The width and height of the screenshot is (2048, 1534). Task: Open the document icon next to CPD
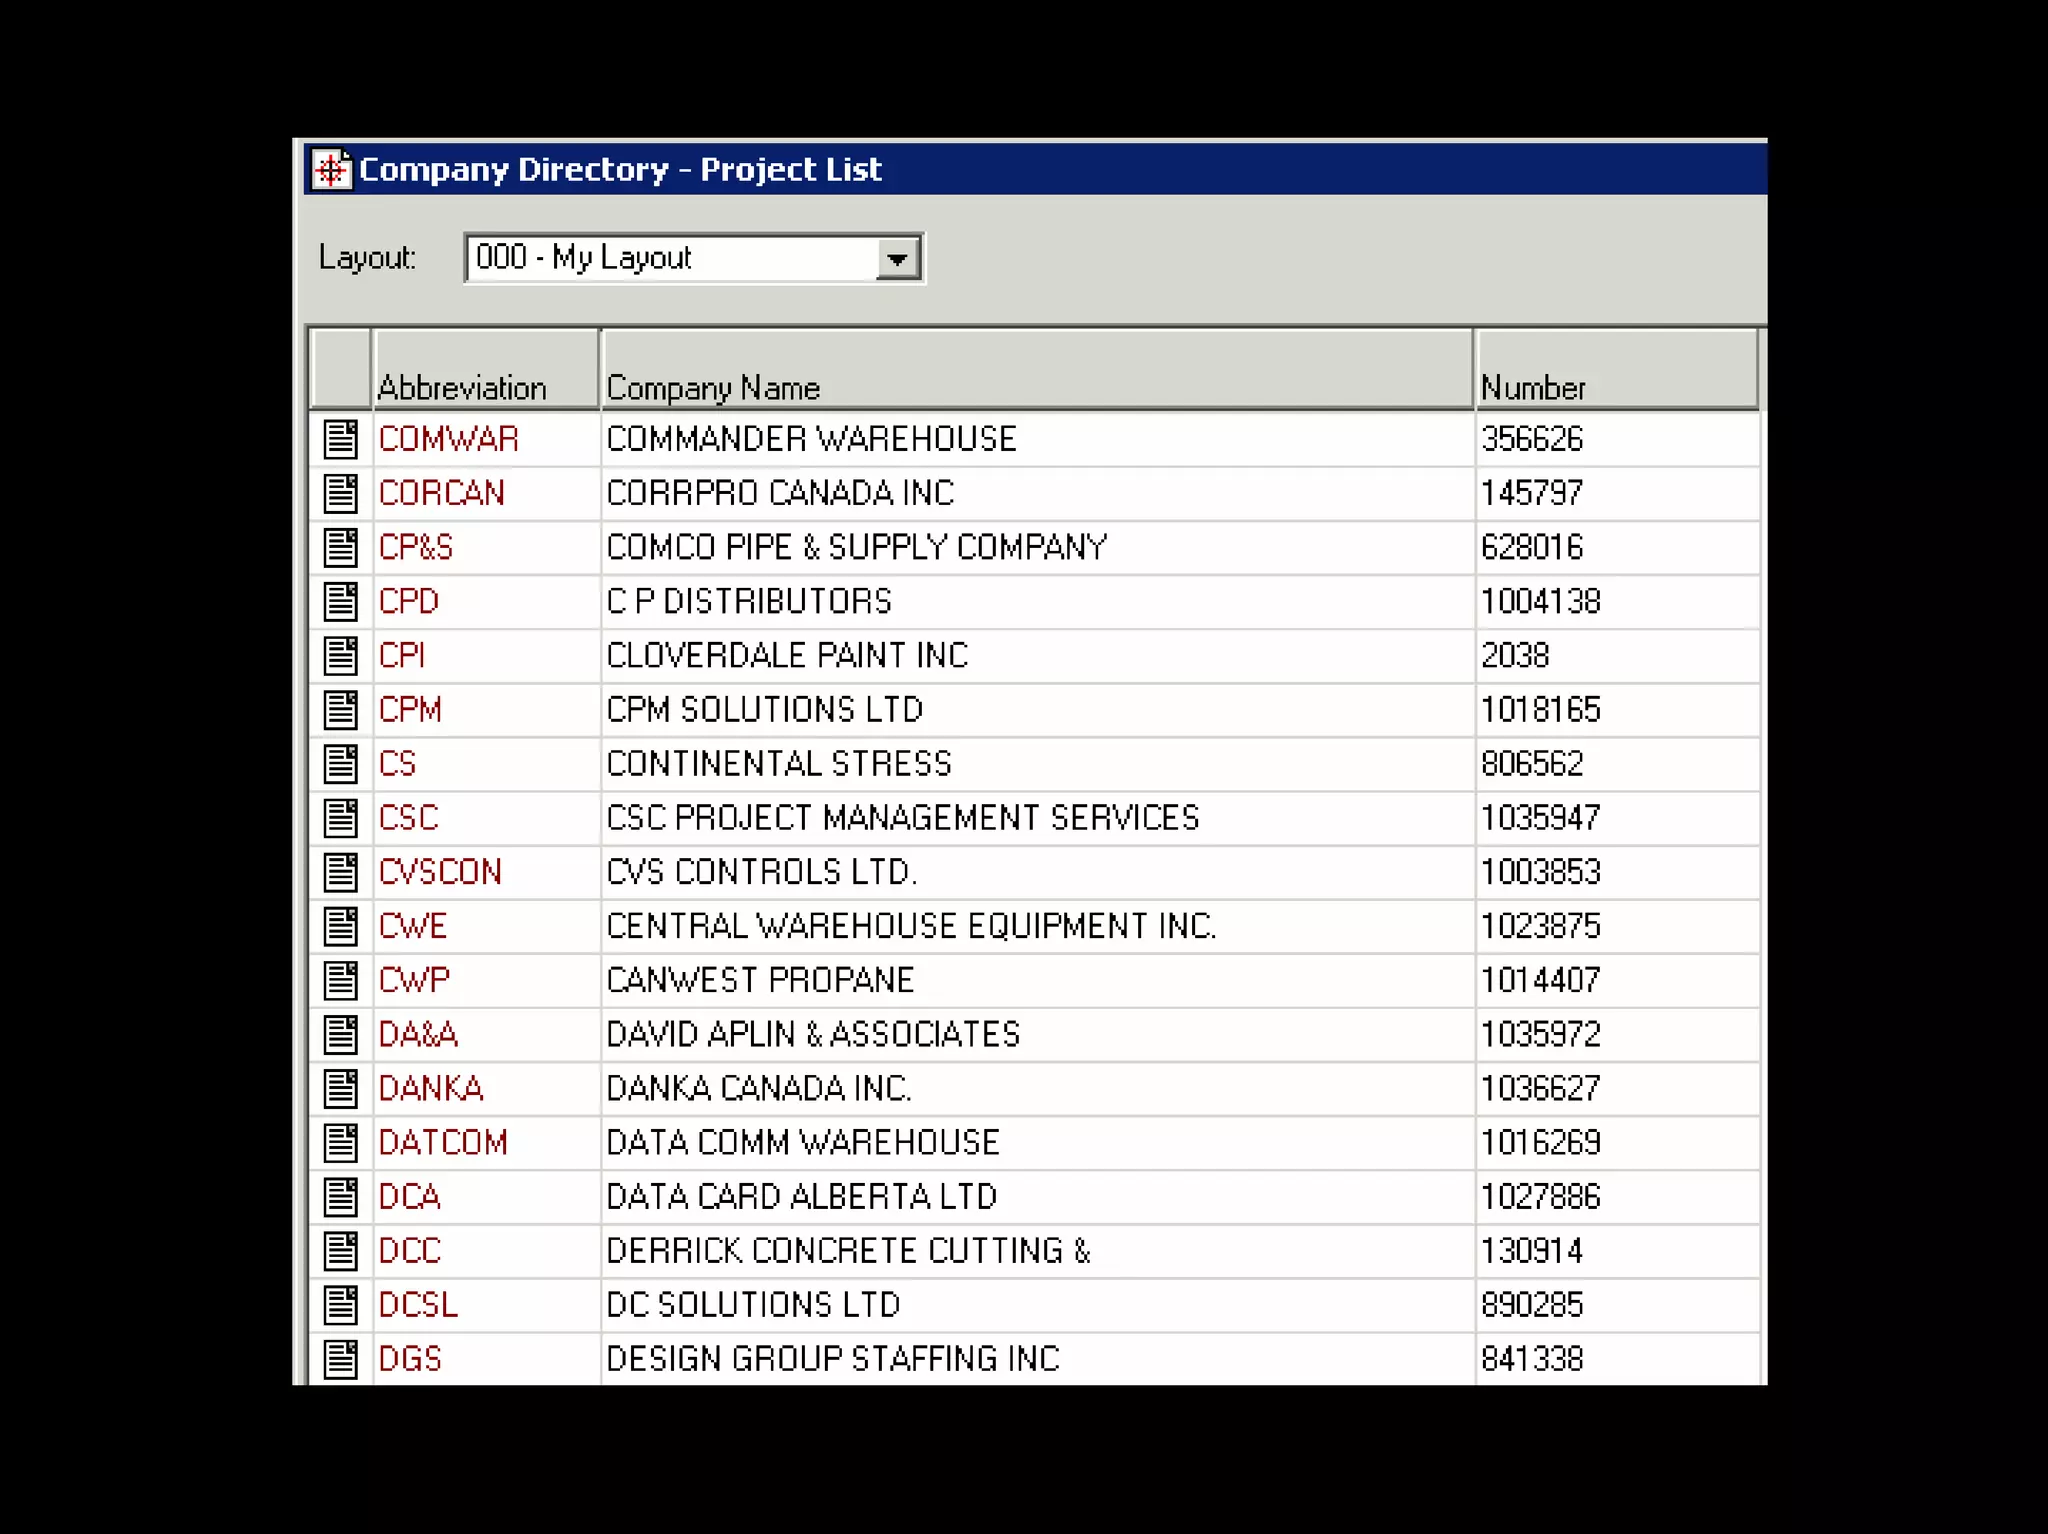pos(340,601)
